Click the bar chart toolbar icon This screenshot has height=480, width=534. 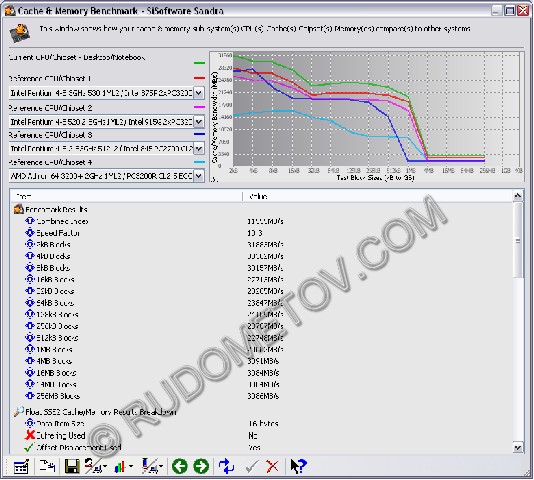tap(120, 466)
